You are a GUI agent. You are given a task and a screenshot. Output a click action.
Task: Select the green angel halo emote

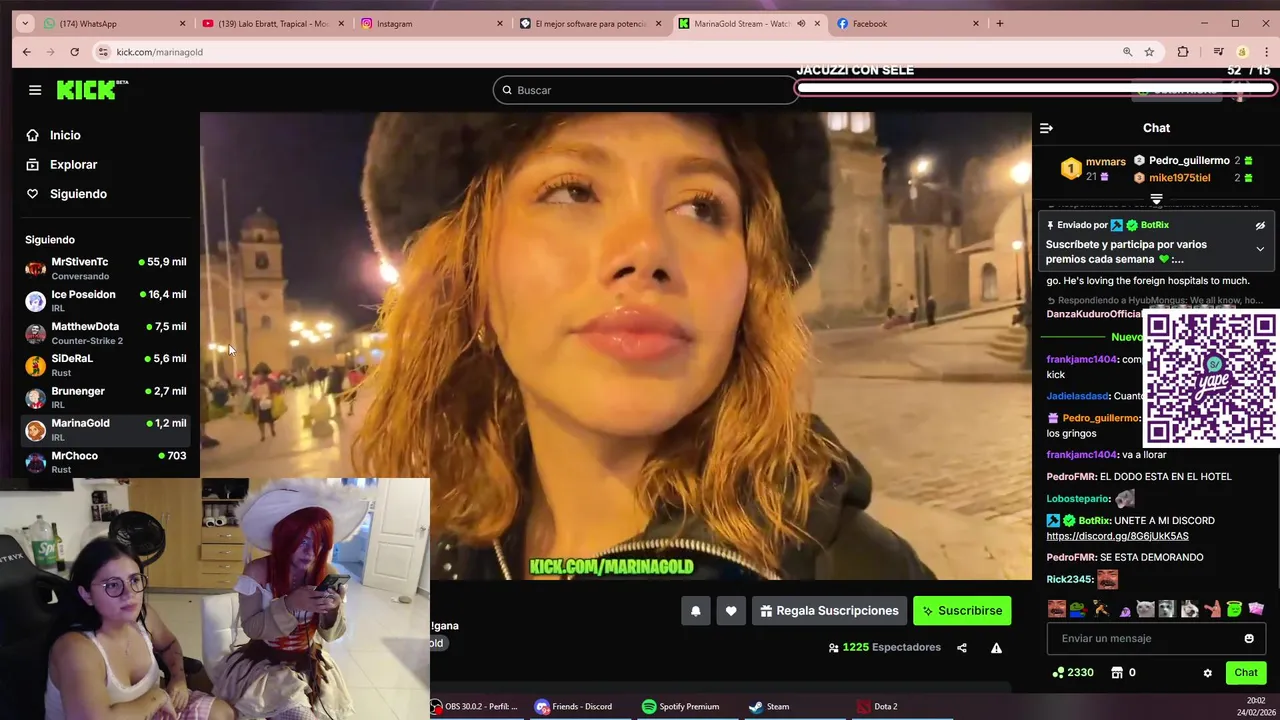1234,609
